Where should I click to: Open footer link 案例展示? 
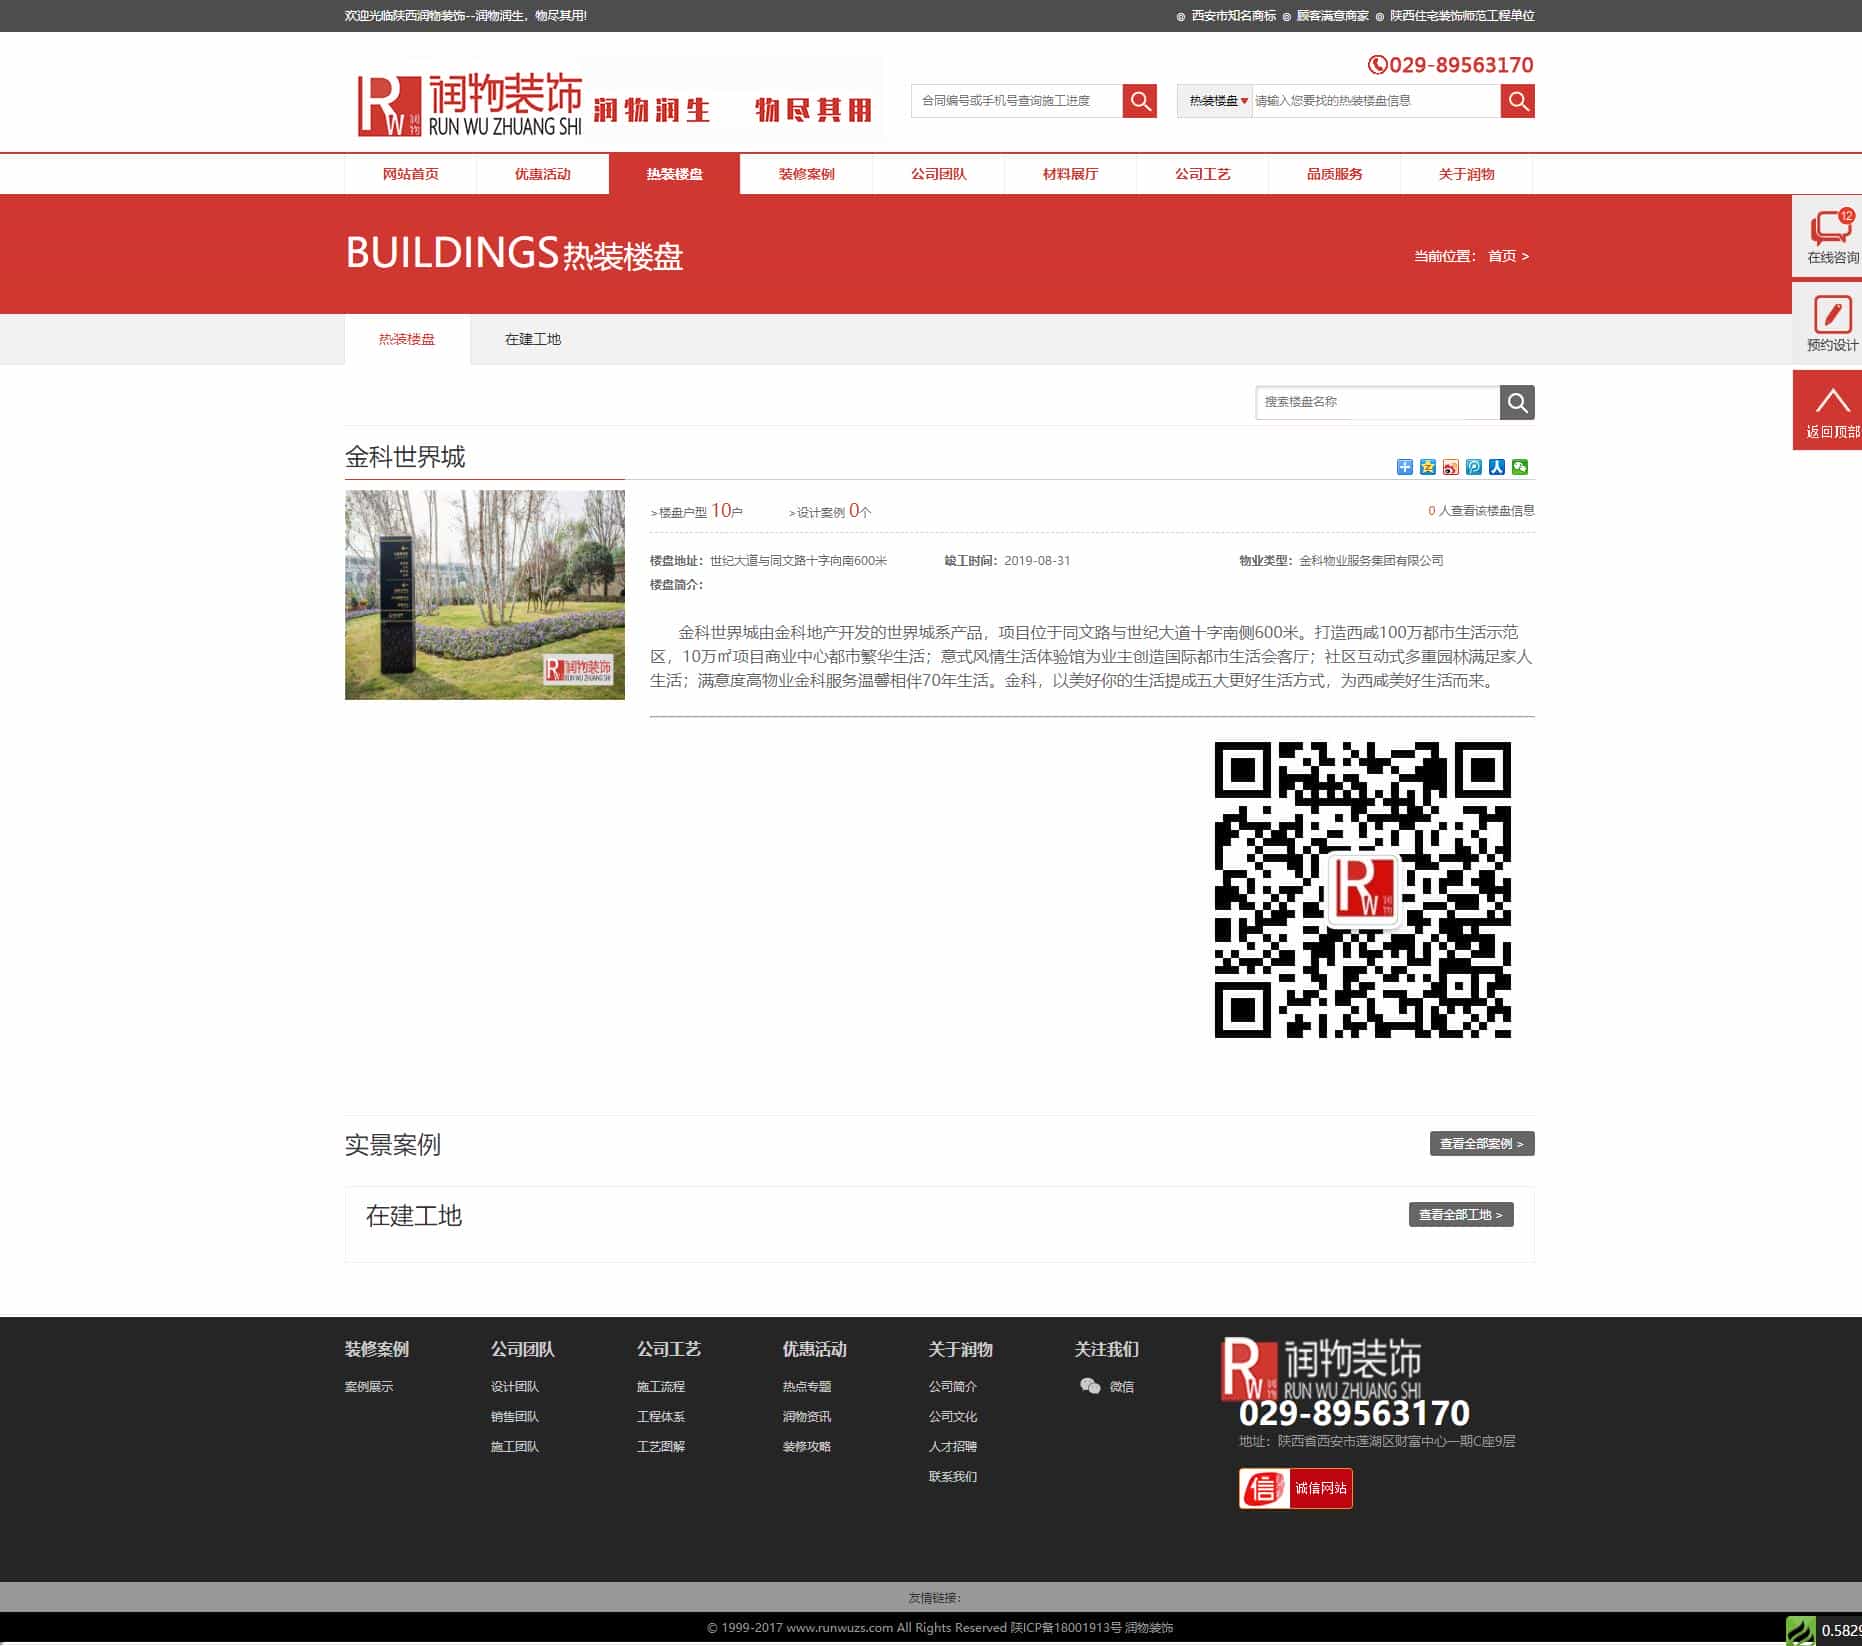click(x=369, y=1386)
